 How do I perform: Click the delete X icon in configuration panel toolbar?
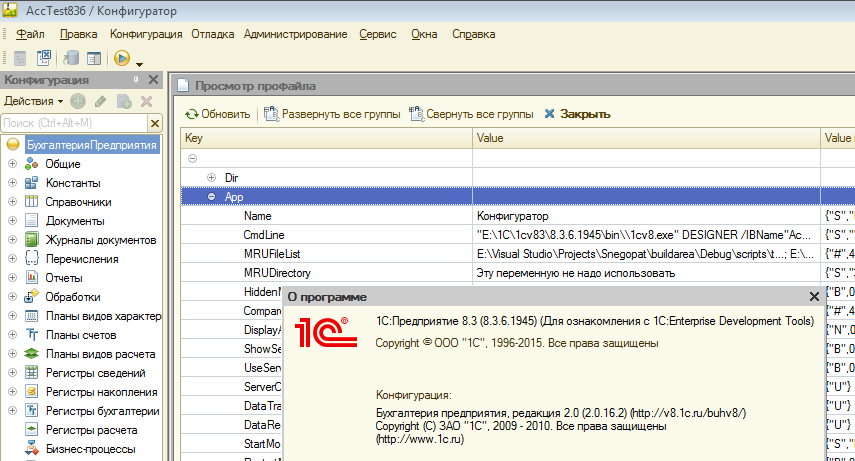point(146,101)
